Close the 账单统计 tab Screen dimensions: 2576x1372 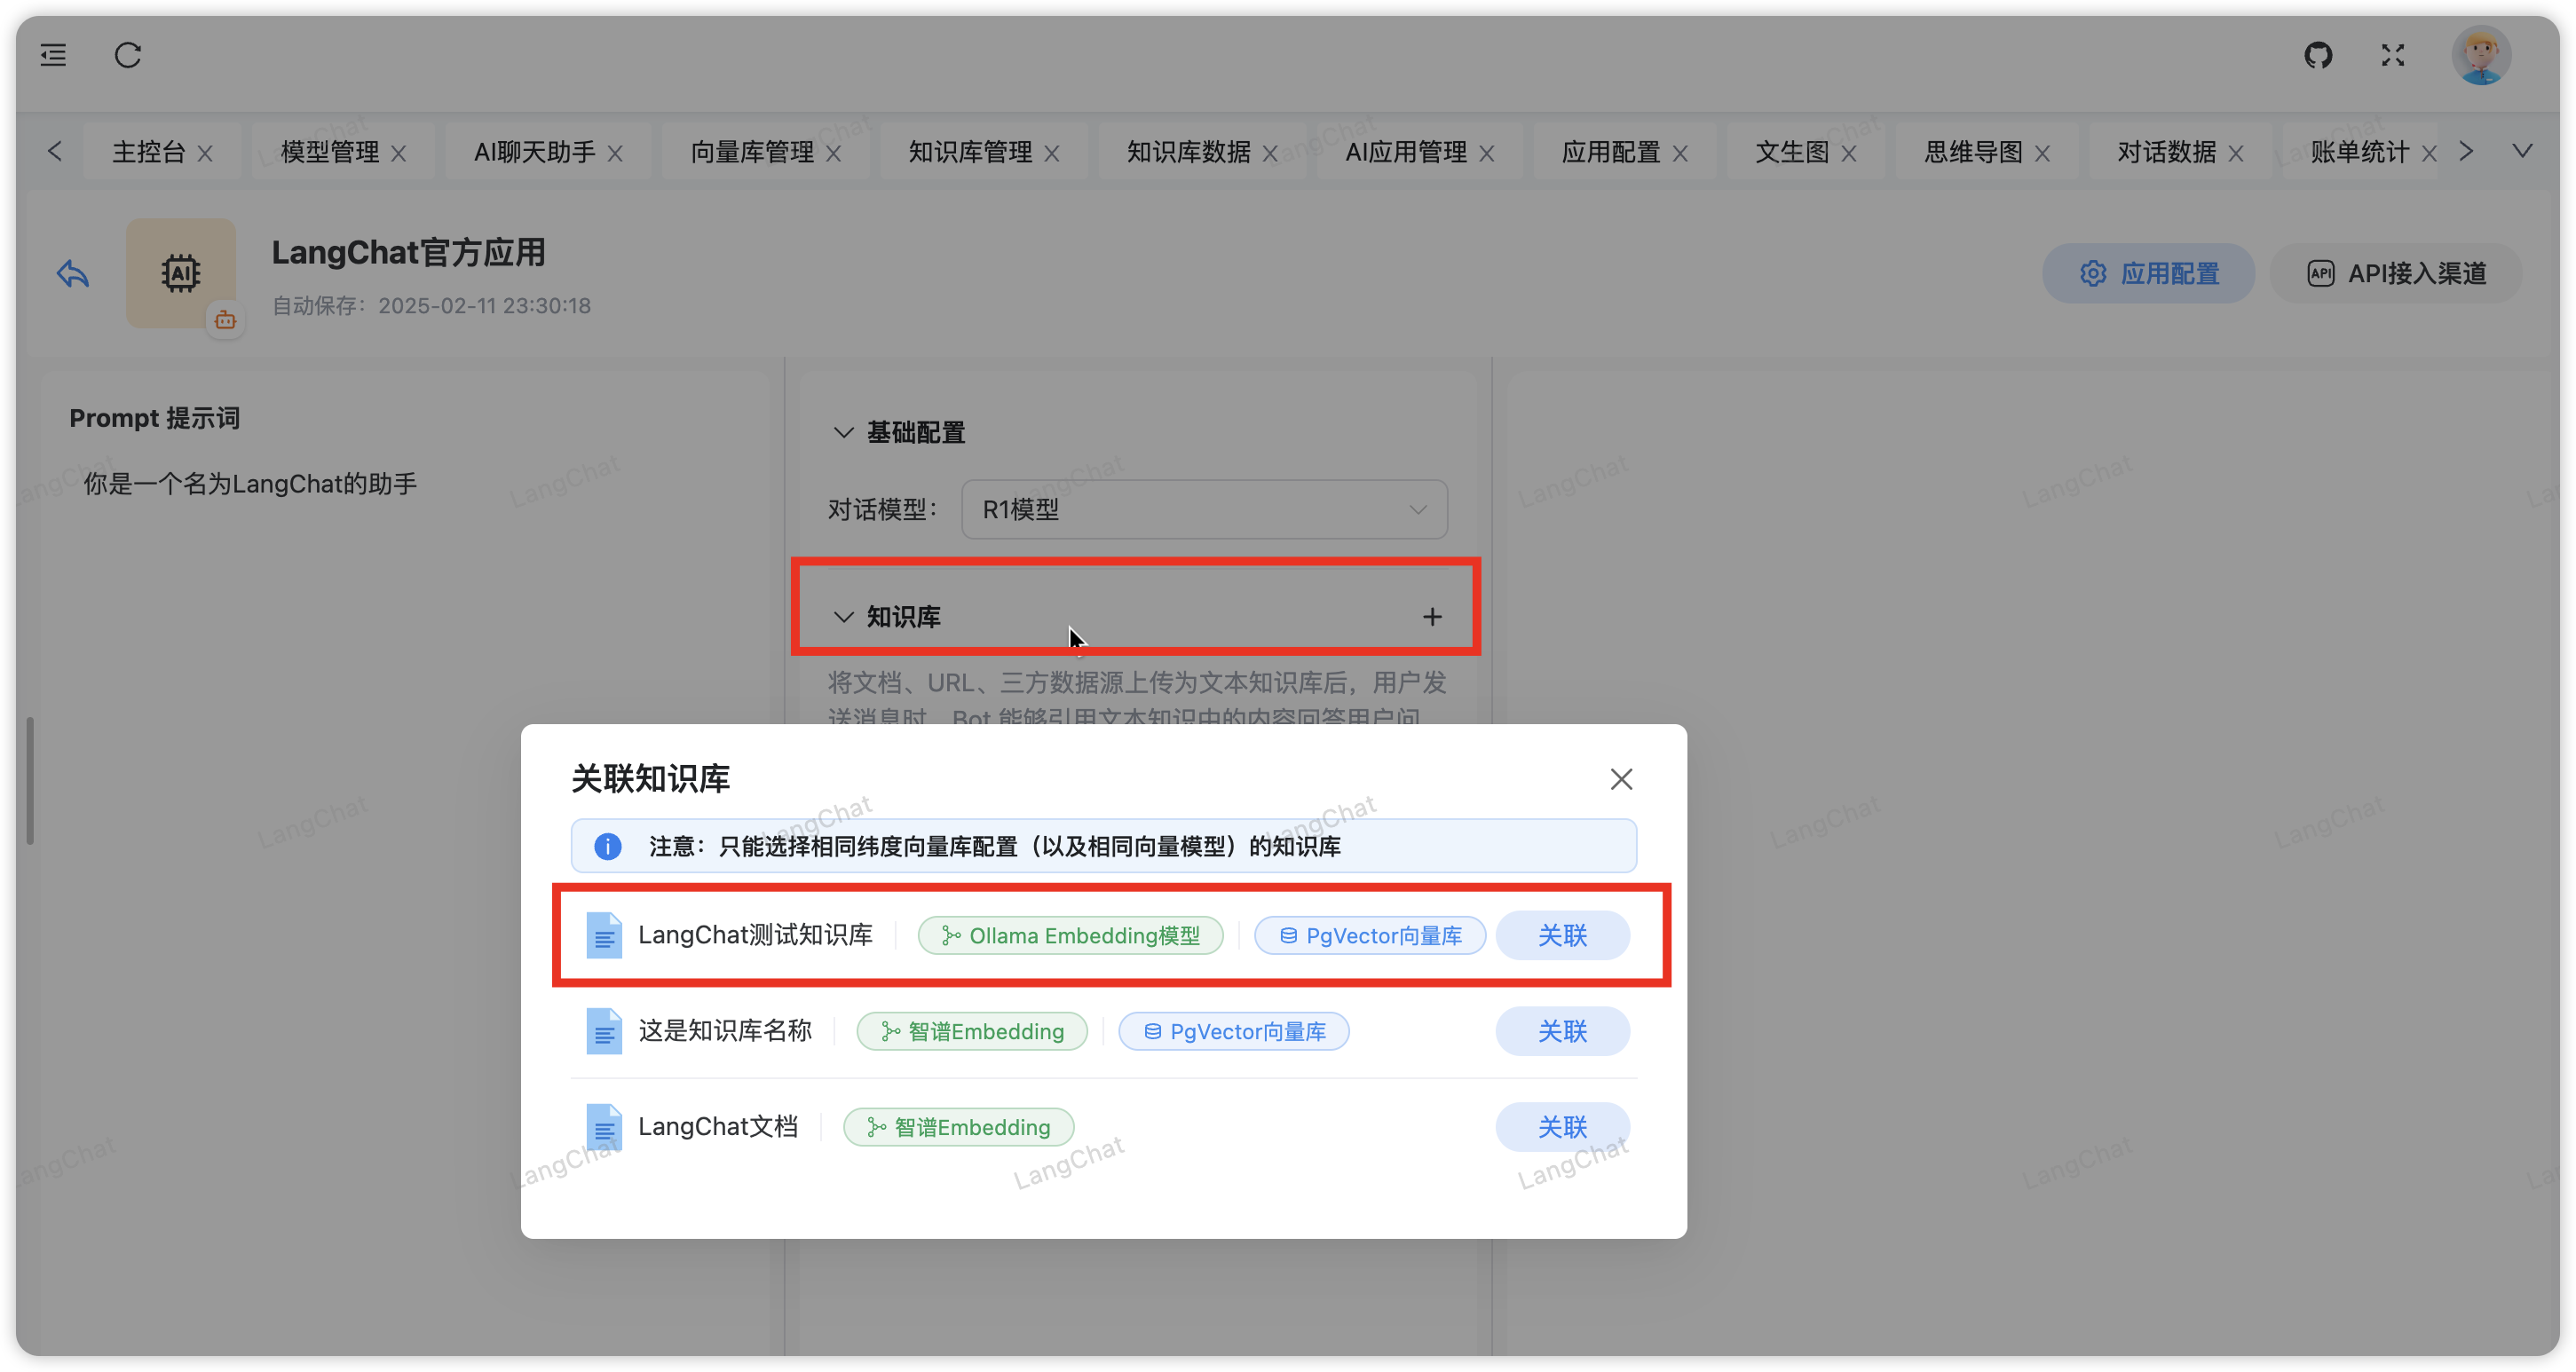coord(2429,153)
